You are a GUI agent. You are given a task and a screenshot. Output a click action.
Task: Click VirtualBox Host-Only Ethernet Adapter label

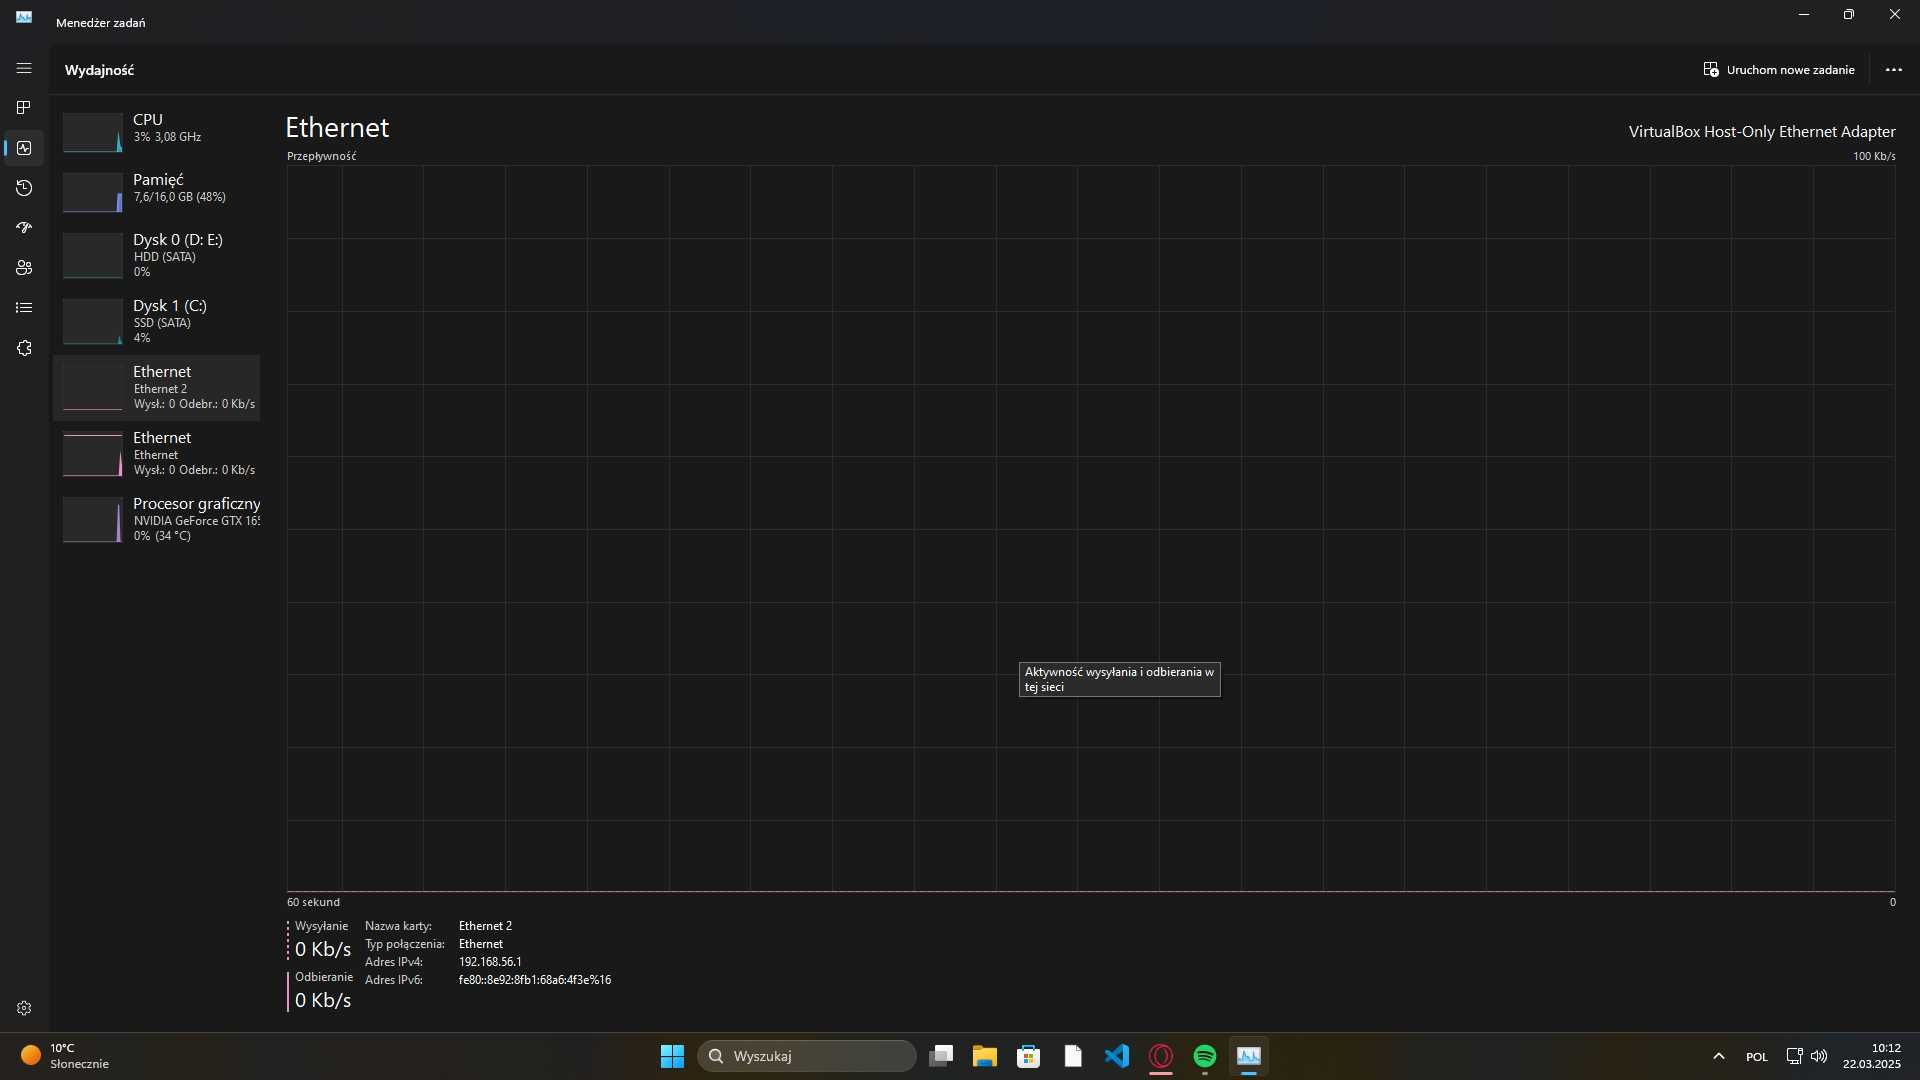click(x=1762, y=132)
